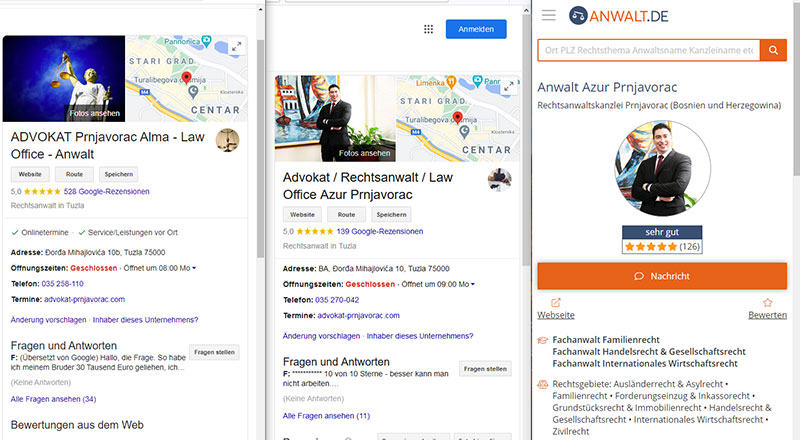800x440 pixels.
Task: Call phone number 035 270-042
Action: point(337,300)
